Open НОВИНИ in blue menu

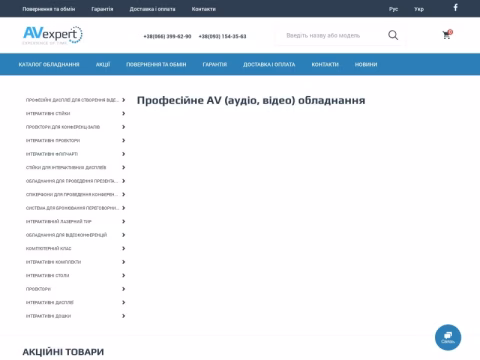(366, 64)
